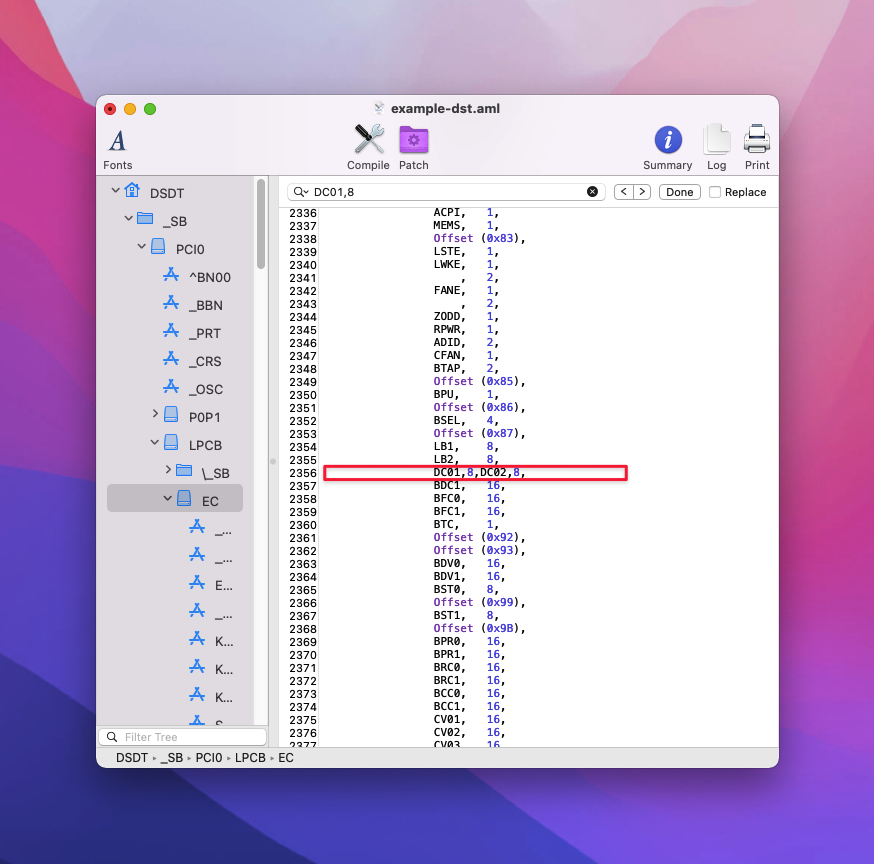The width and height of the screenshot is (874, 864).
Task: Clear the search field text
Action: 592,192
